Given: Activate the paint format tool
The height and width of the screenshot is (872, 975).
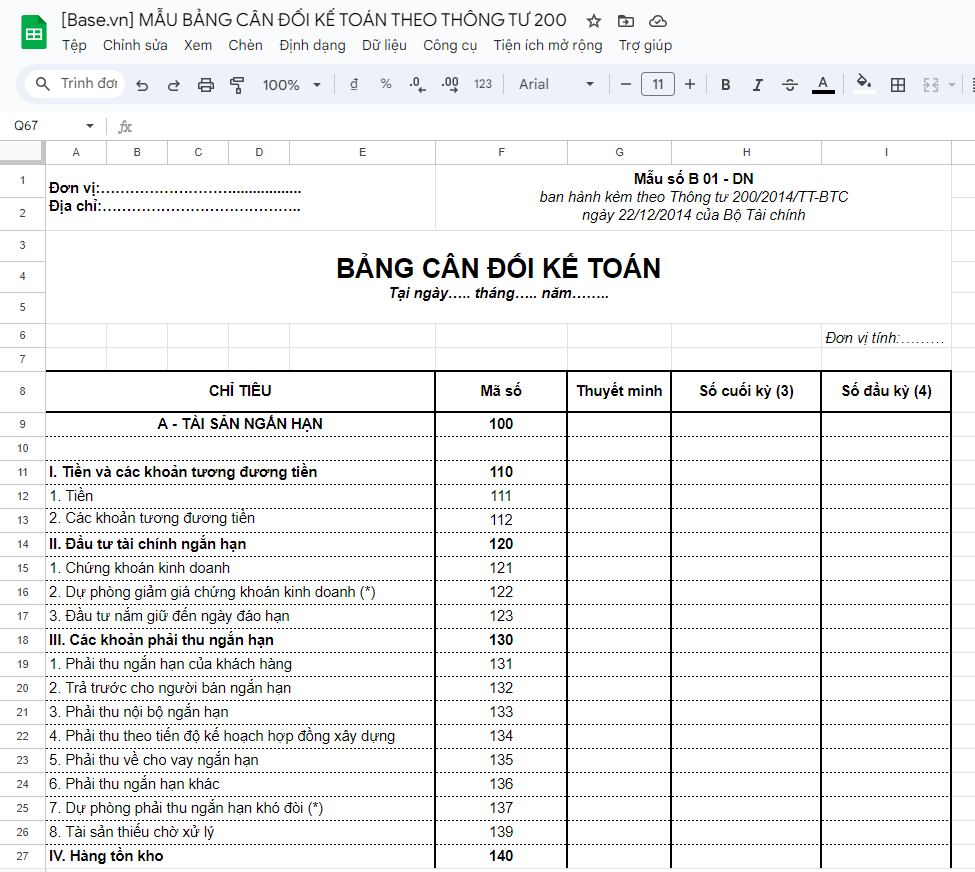Looking at the screenshot, I should tap(237, 85).
